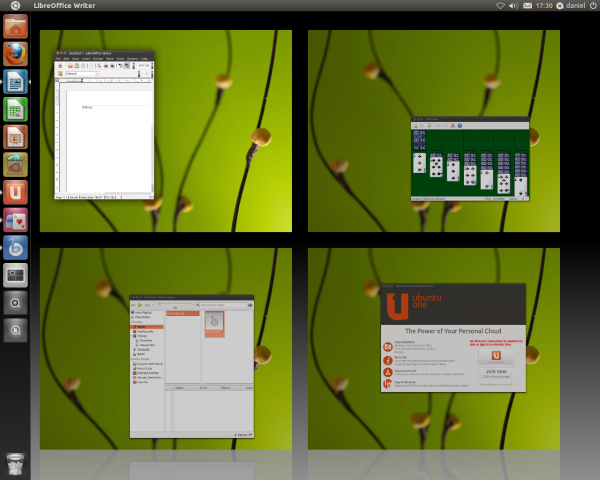Open the Ubuntu Dash home button
Viewport: 600px width, 480px height.
(14, 6)
